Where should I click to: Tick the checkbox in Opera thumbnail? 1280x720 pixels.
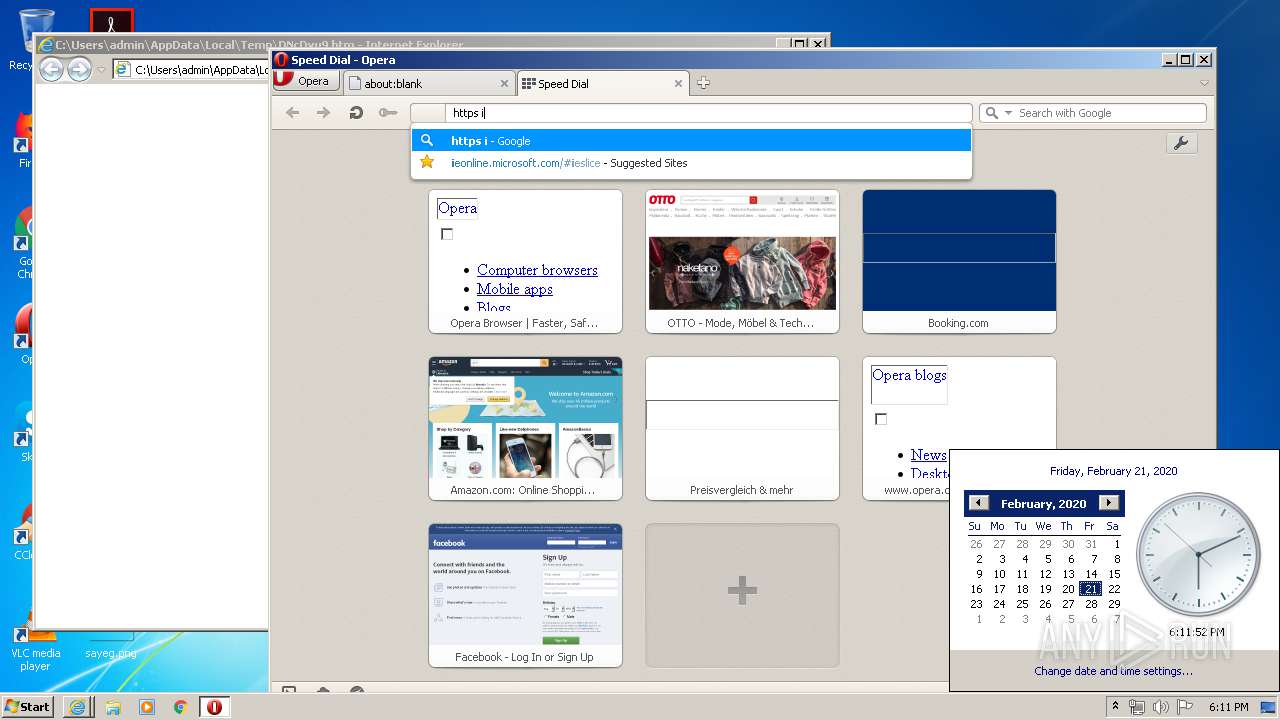(x=447, y=234)
